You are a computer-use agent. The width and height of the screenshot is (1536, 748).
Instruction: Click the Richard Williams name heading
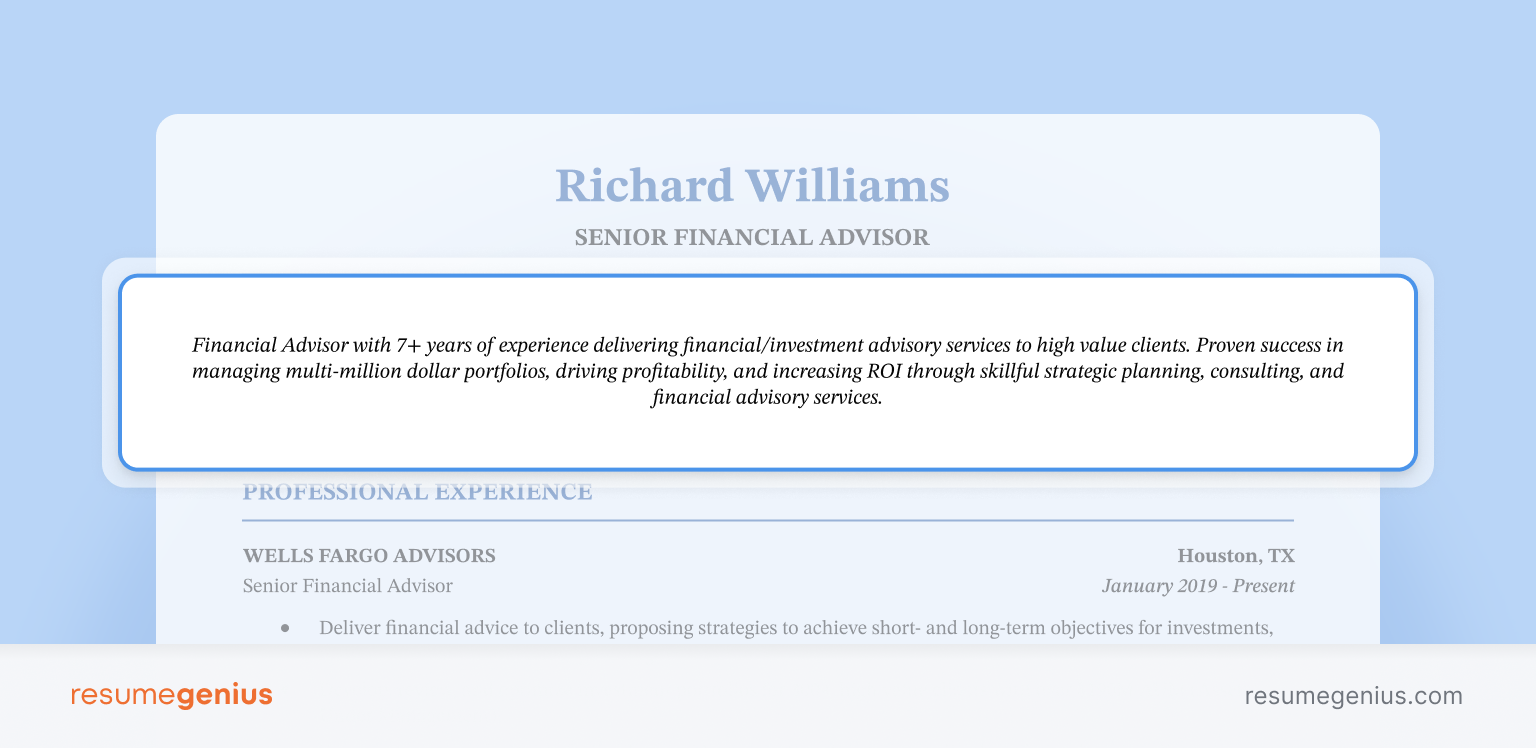(x=752, y=186)
